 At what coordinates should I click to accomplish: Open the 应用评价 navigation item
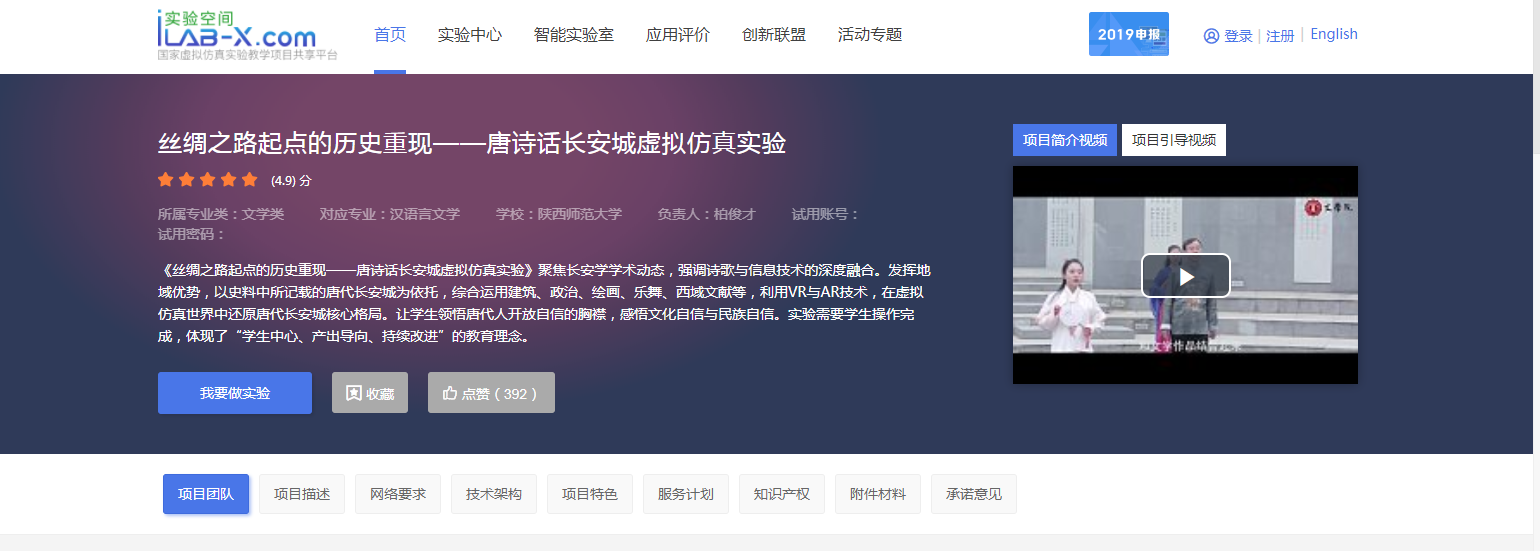pyautogui.click(x=678, y=35)
